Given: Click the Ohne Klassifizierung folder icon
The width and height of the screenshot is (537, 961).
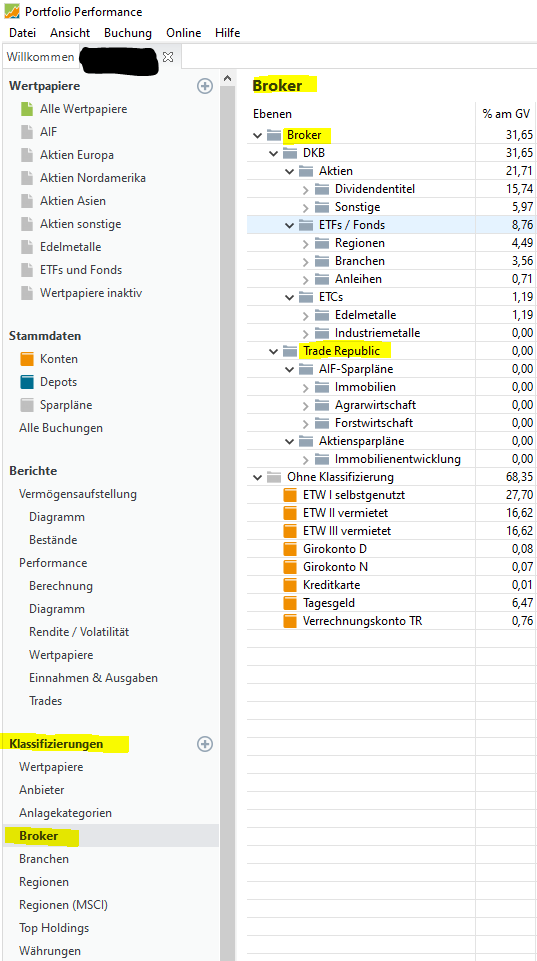Looking at the screenshot, I should (273, 477).
